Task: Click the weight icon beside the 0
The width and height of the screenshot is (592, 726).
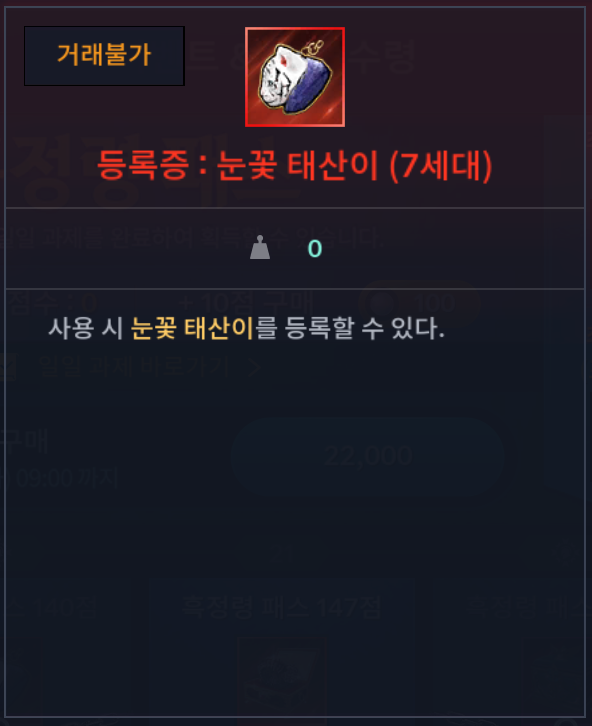Action: coord(260,247)
